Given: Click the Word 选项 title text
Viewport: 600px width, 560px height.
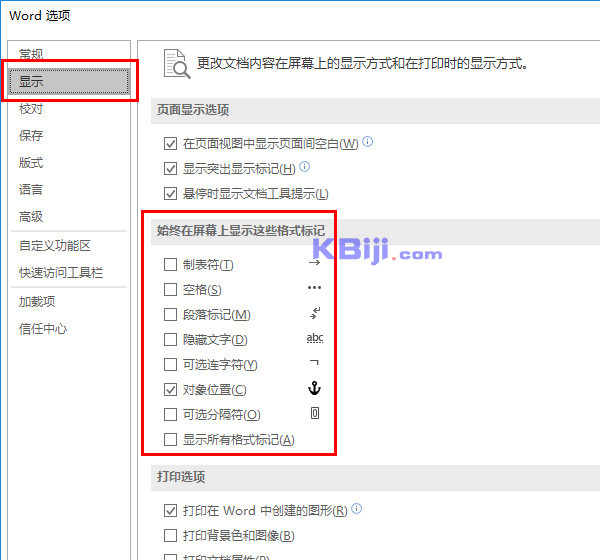Looking at the screenshot, I should 40,16.
